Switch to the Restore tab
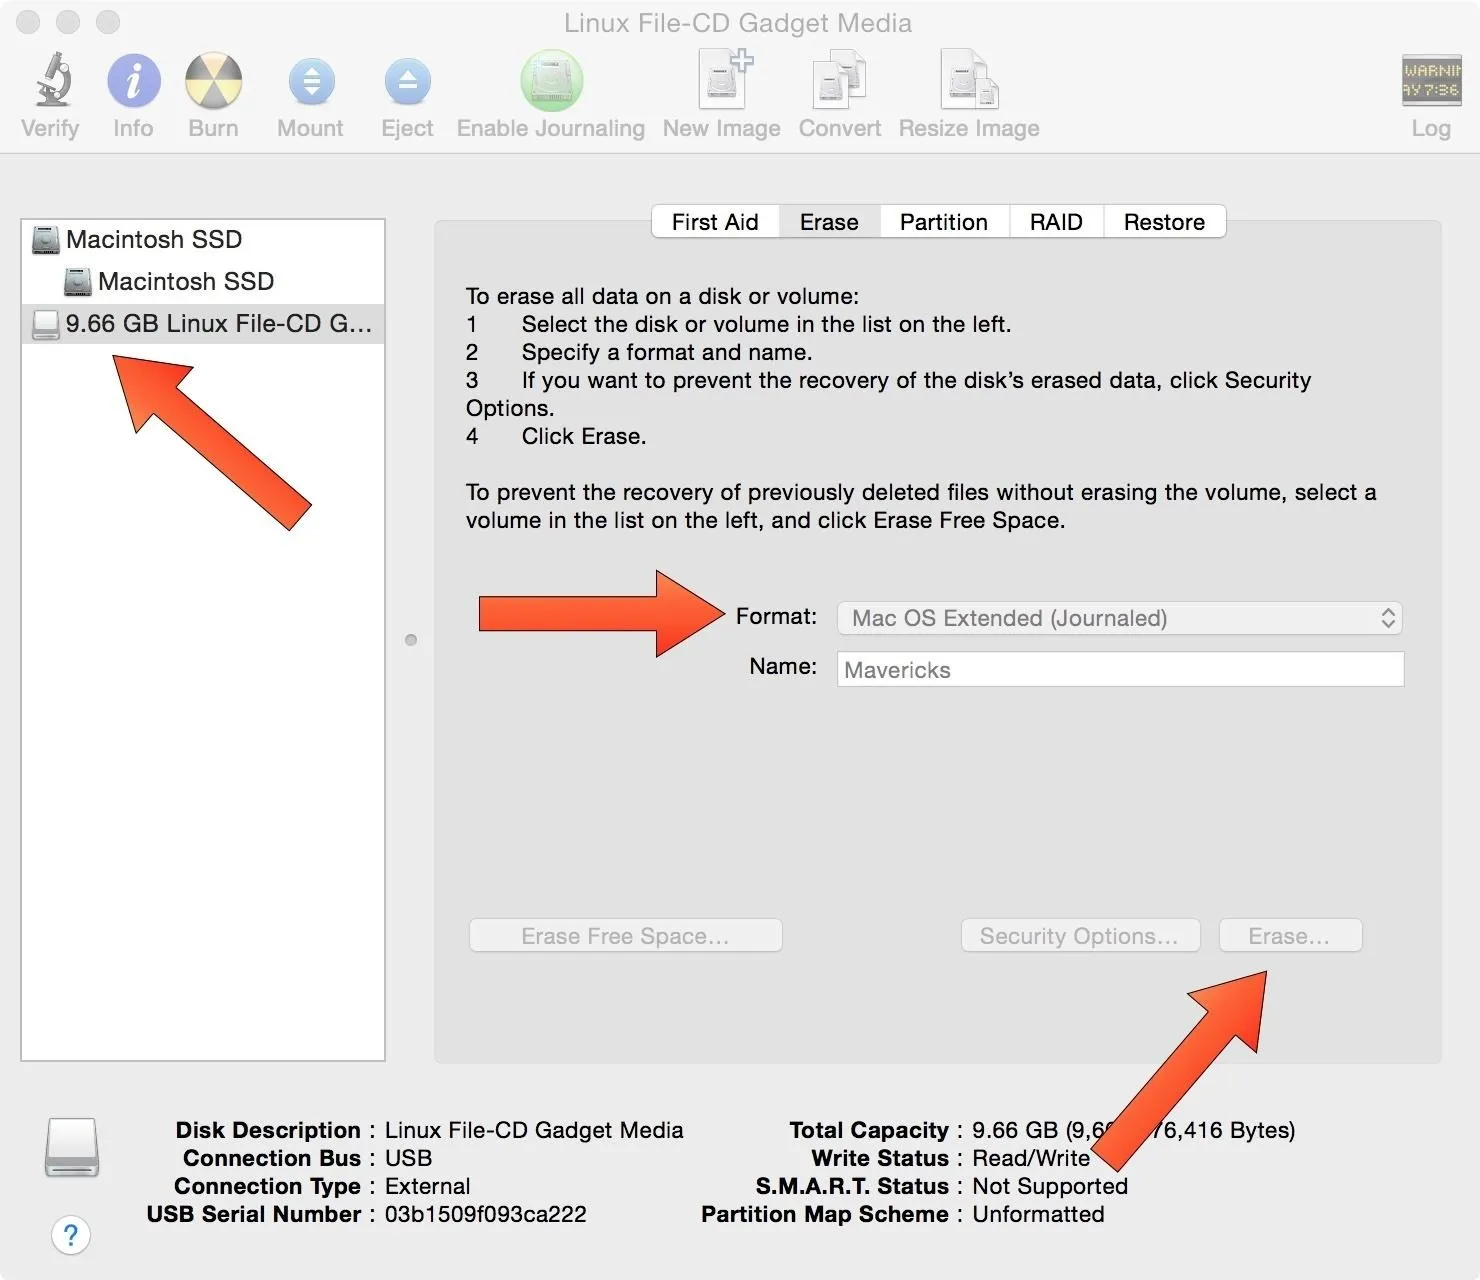Image resolution: width=1480 pixels, height=1280 pixels. click(x=1164, y=222)
